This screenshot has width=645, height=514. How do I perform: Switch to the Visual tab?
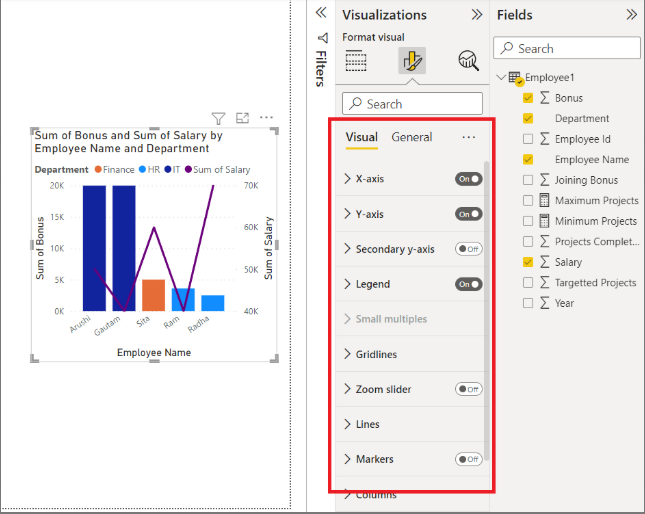[362, 137]
